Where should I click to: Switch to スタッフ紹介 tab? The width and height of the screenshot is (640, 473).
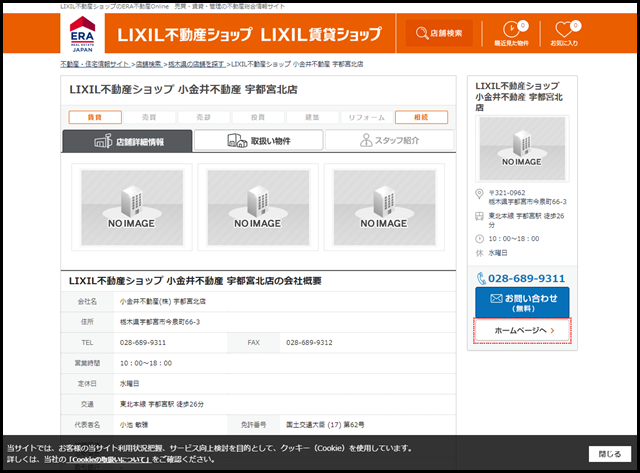click(x=390, y=140)
